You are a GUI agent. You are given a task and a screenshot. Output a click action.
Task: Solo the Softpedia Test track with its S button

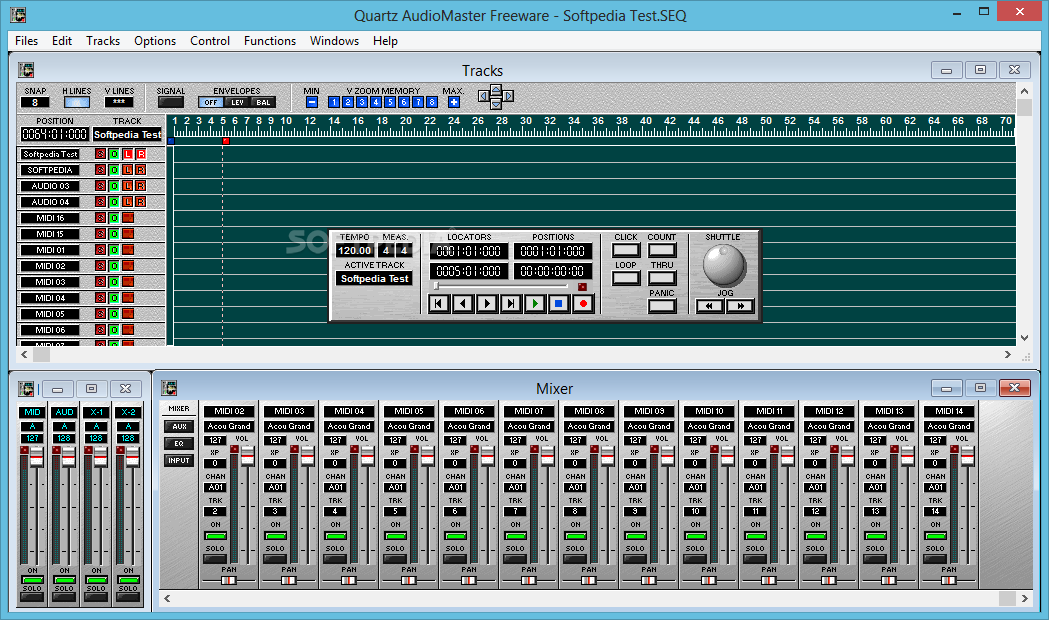tap(100, 154)
